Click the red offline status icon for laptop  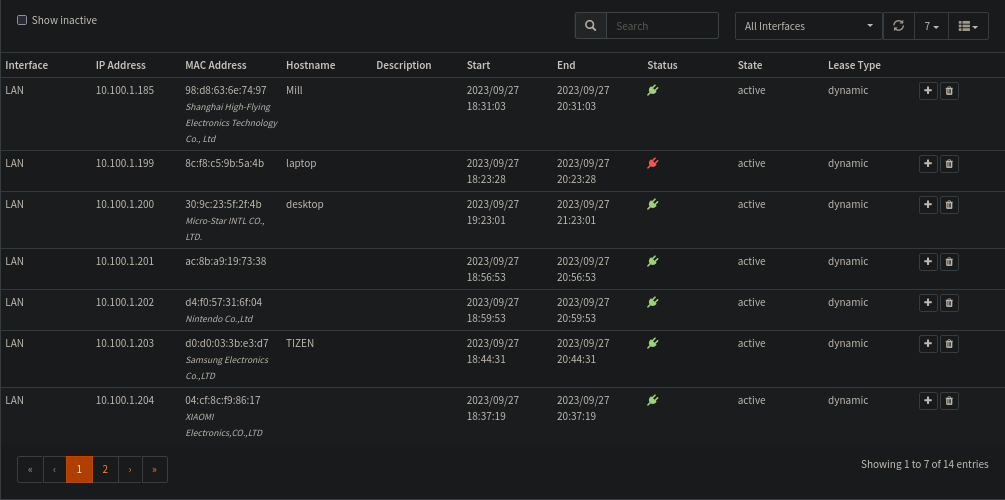(653, 163)
